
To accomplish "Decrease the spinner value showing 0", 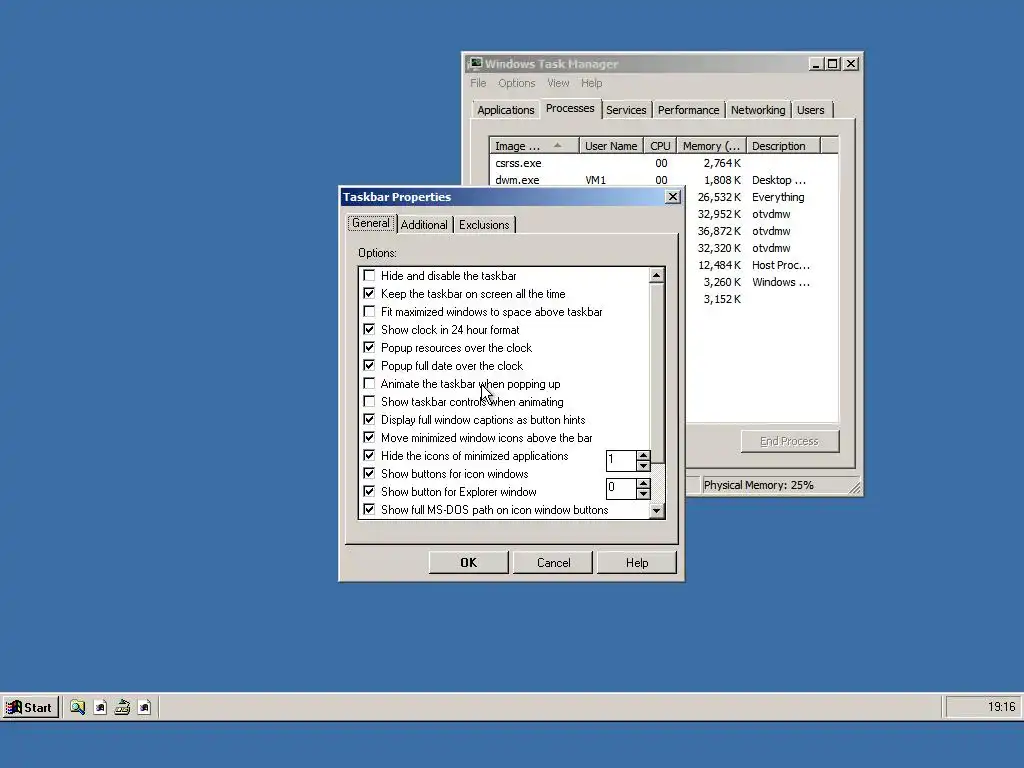I will point(643,493).
